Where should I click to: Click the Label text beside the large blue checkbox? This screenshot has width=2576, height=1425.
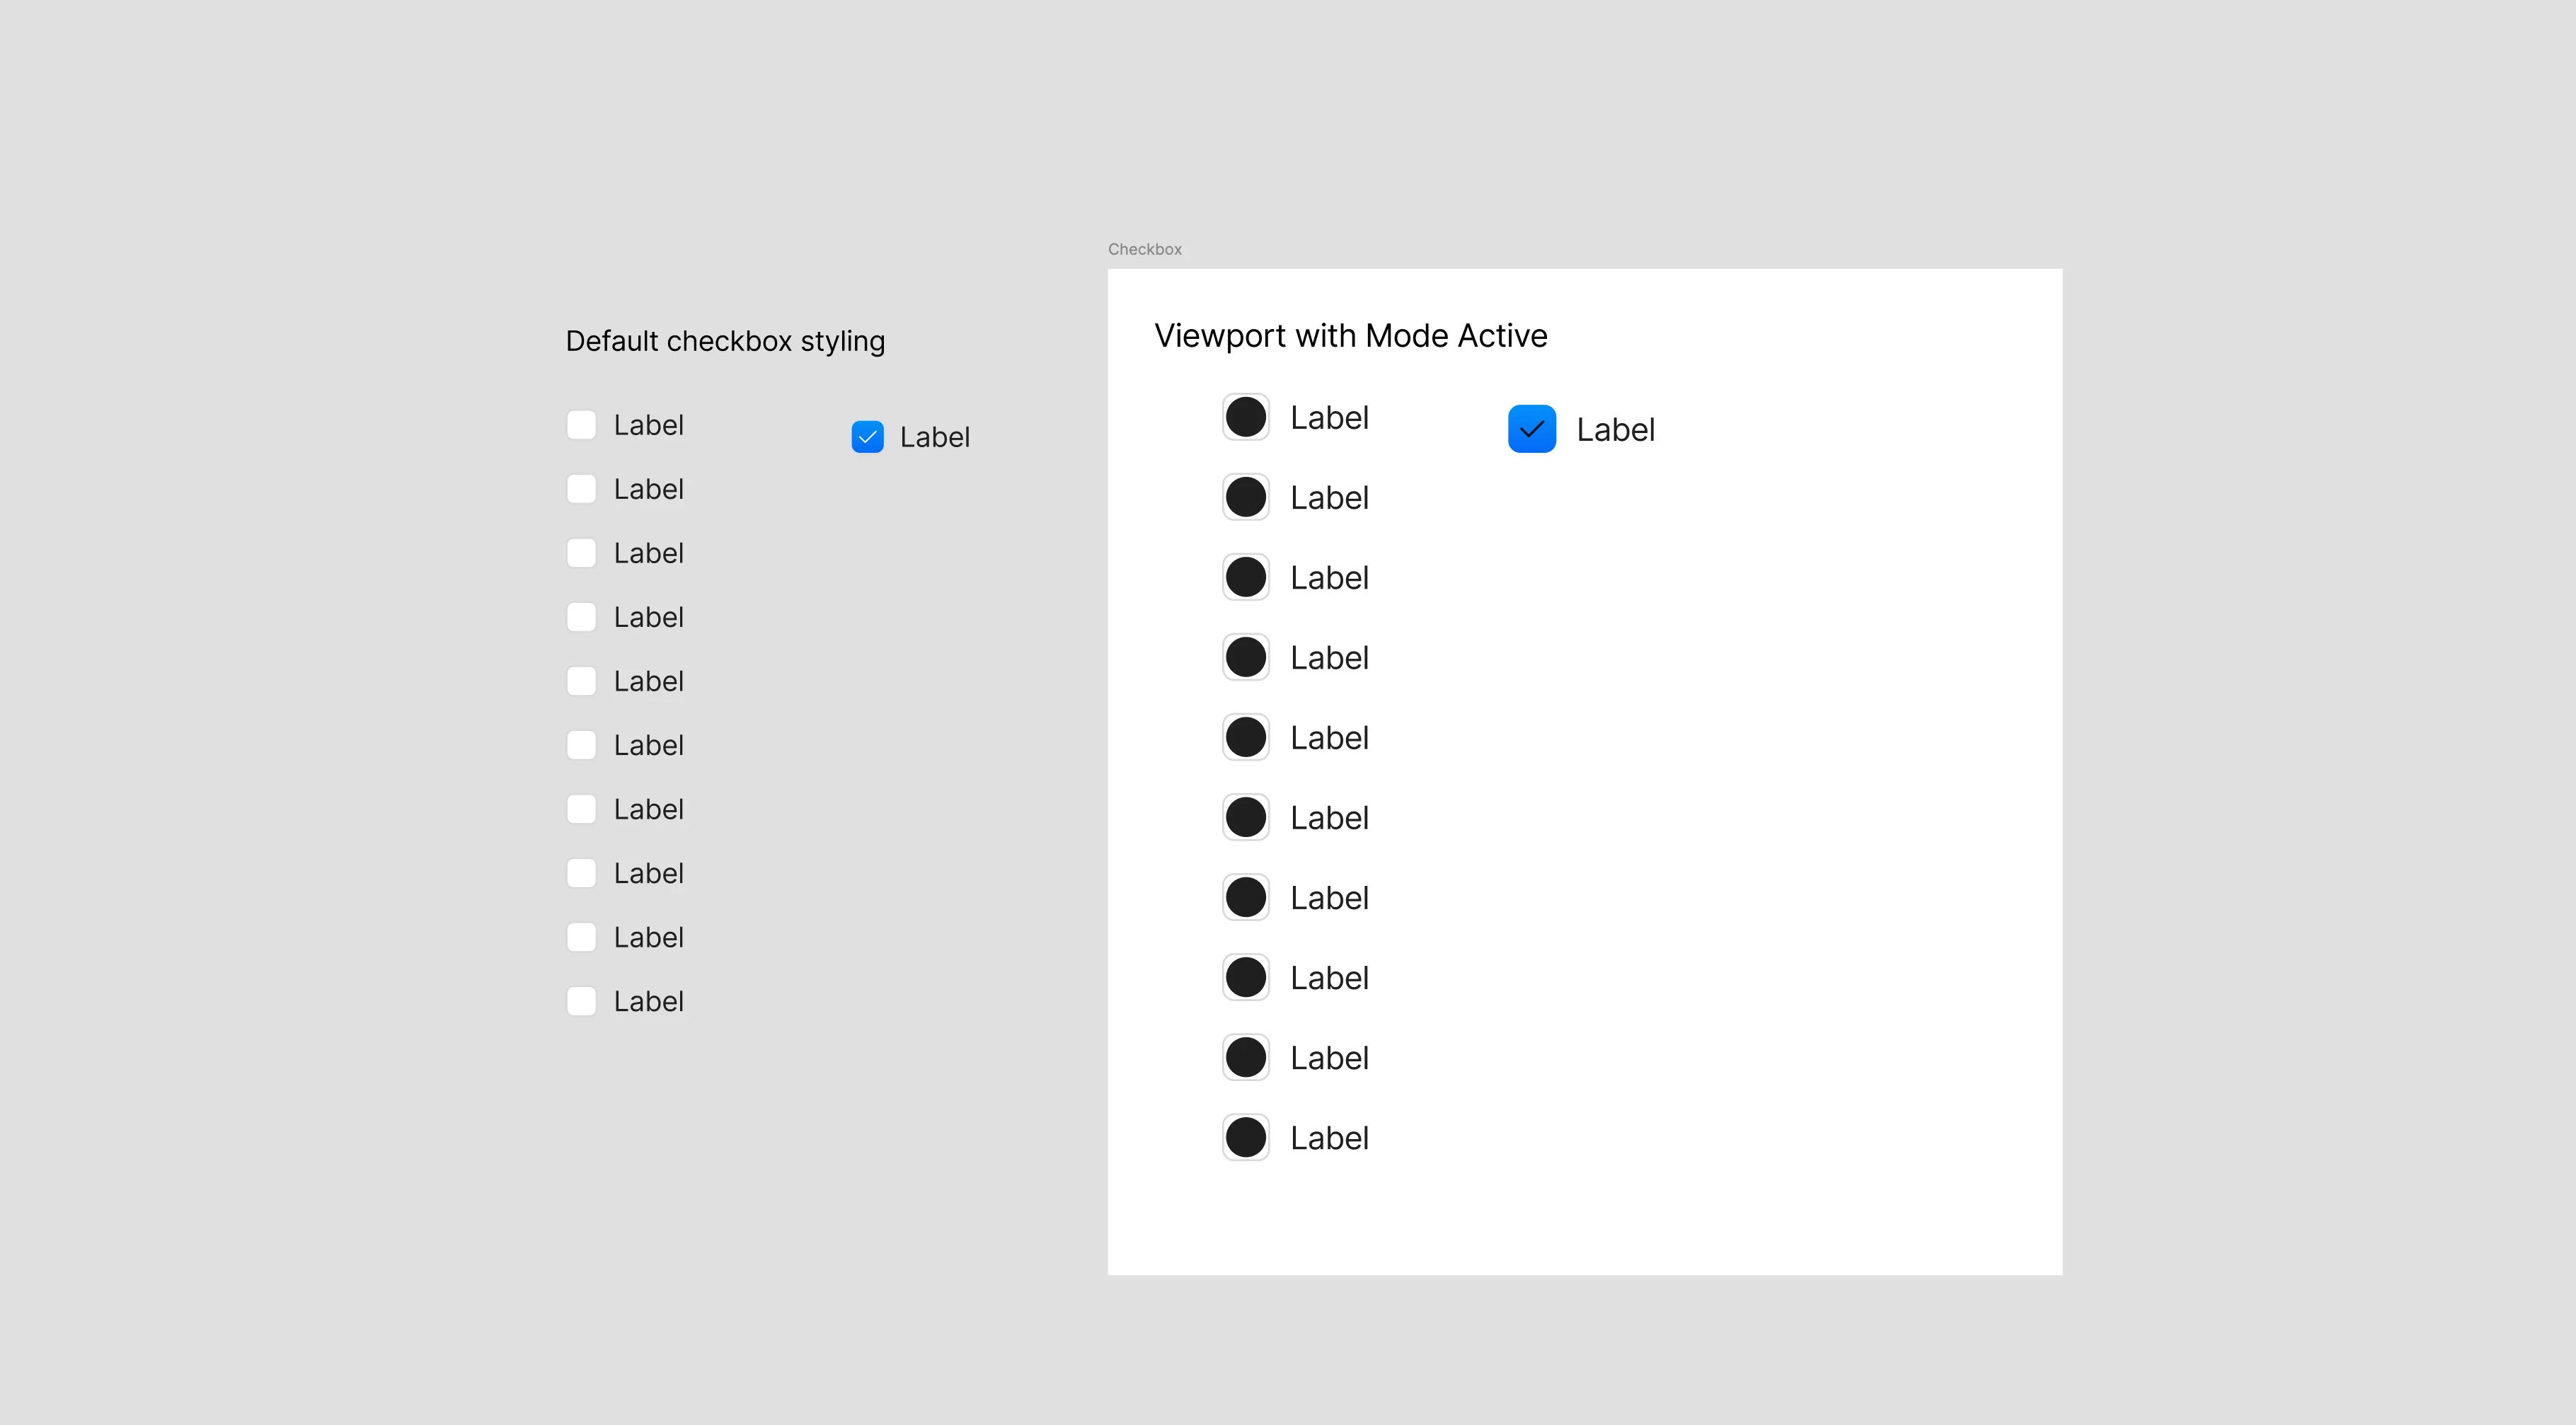(1616, 430)
